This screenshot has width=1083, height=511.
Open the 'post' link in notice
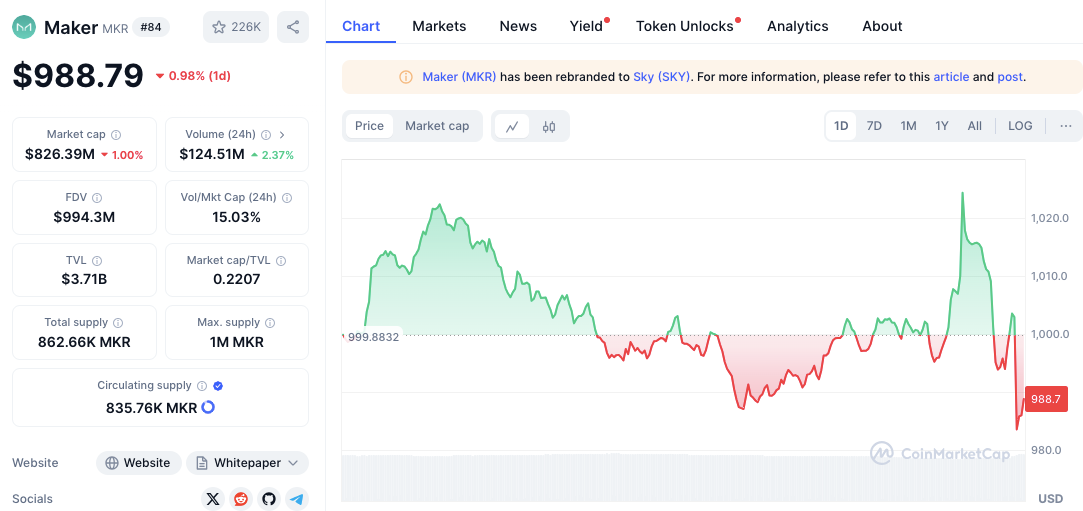point(1010,77)
